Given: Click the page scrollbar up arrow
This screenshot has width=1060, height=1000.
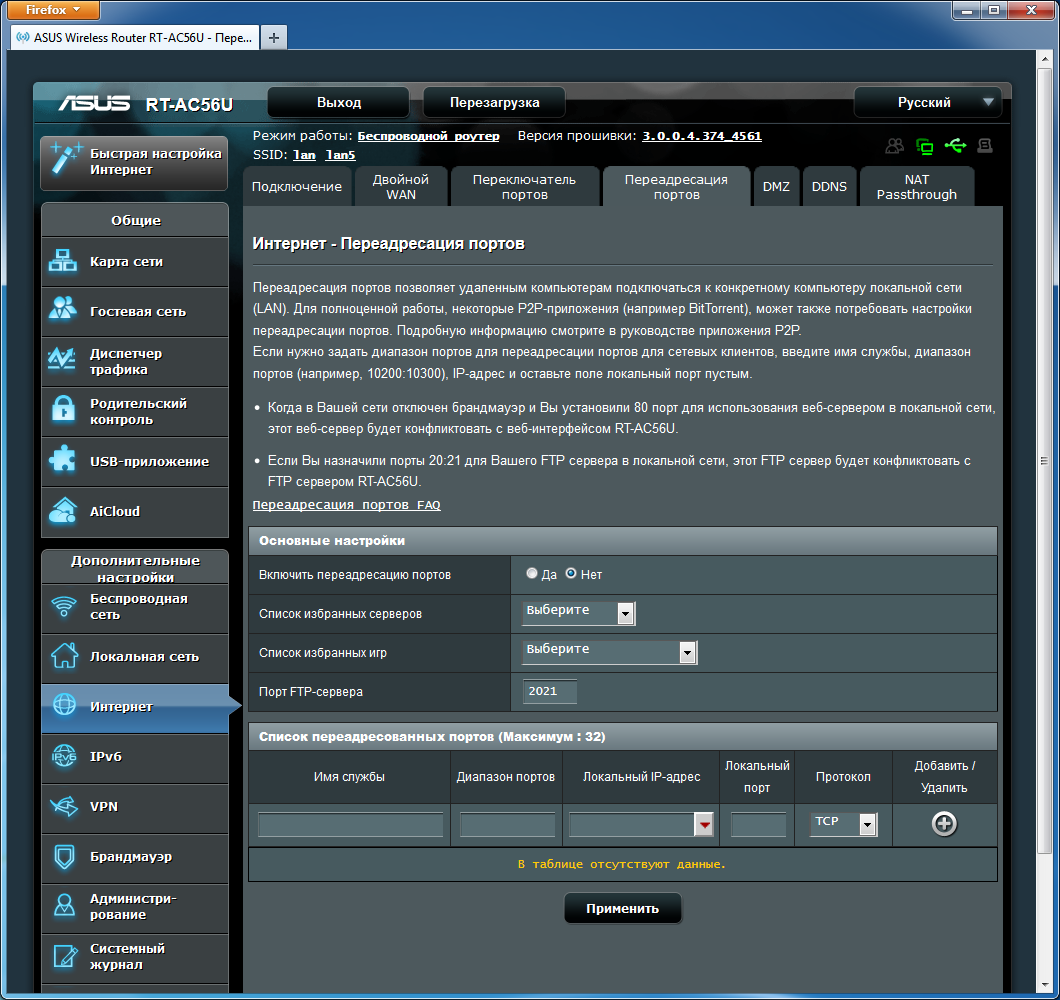Looking at the screenshot, I should click(1044, 59).
